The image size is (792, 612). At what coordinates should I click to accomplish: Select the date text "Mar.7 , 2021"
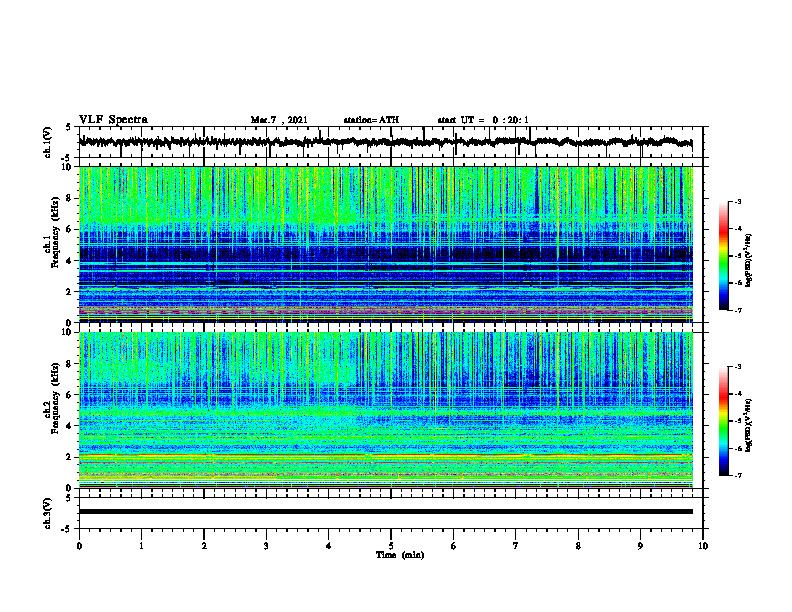279,120
